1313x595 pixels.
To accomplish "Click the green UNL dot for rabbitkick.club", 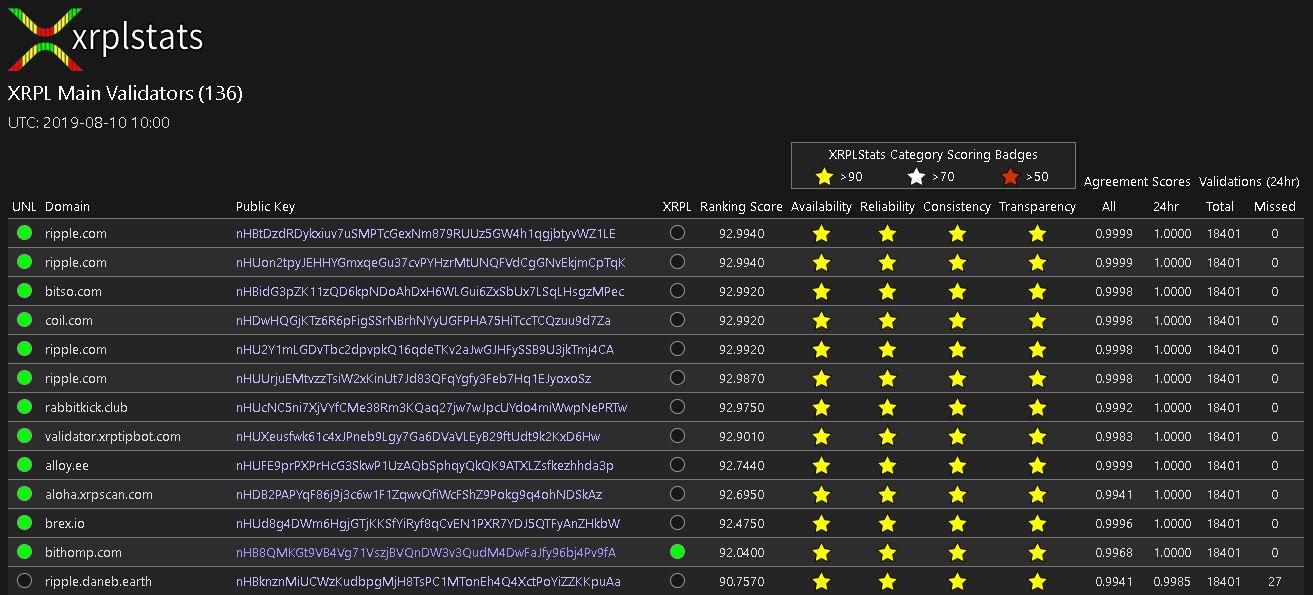I will (x=24, y=407).
